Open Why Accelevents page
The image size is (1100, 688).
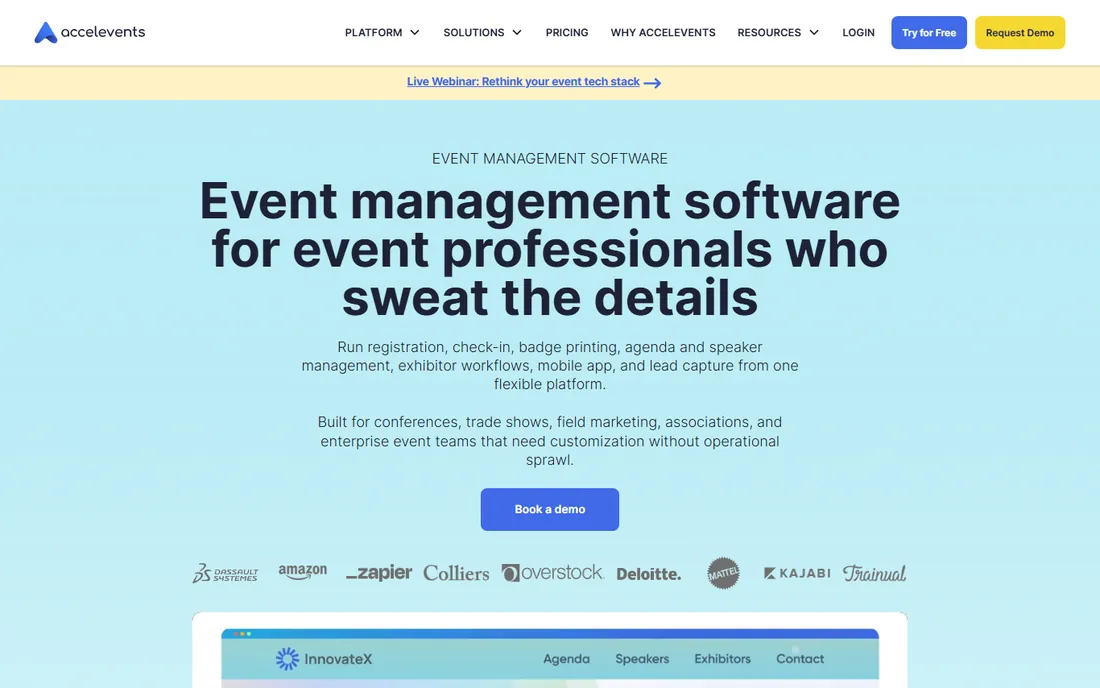click(x=663, y=32)
